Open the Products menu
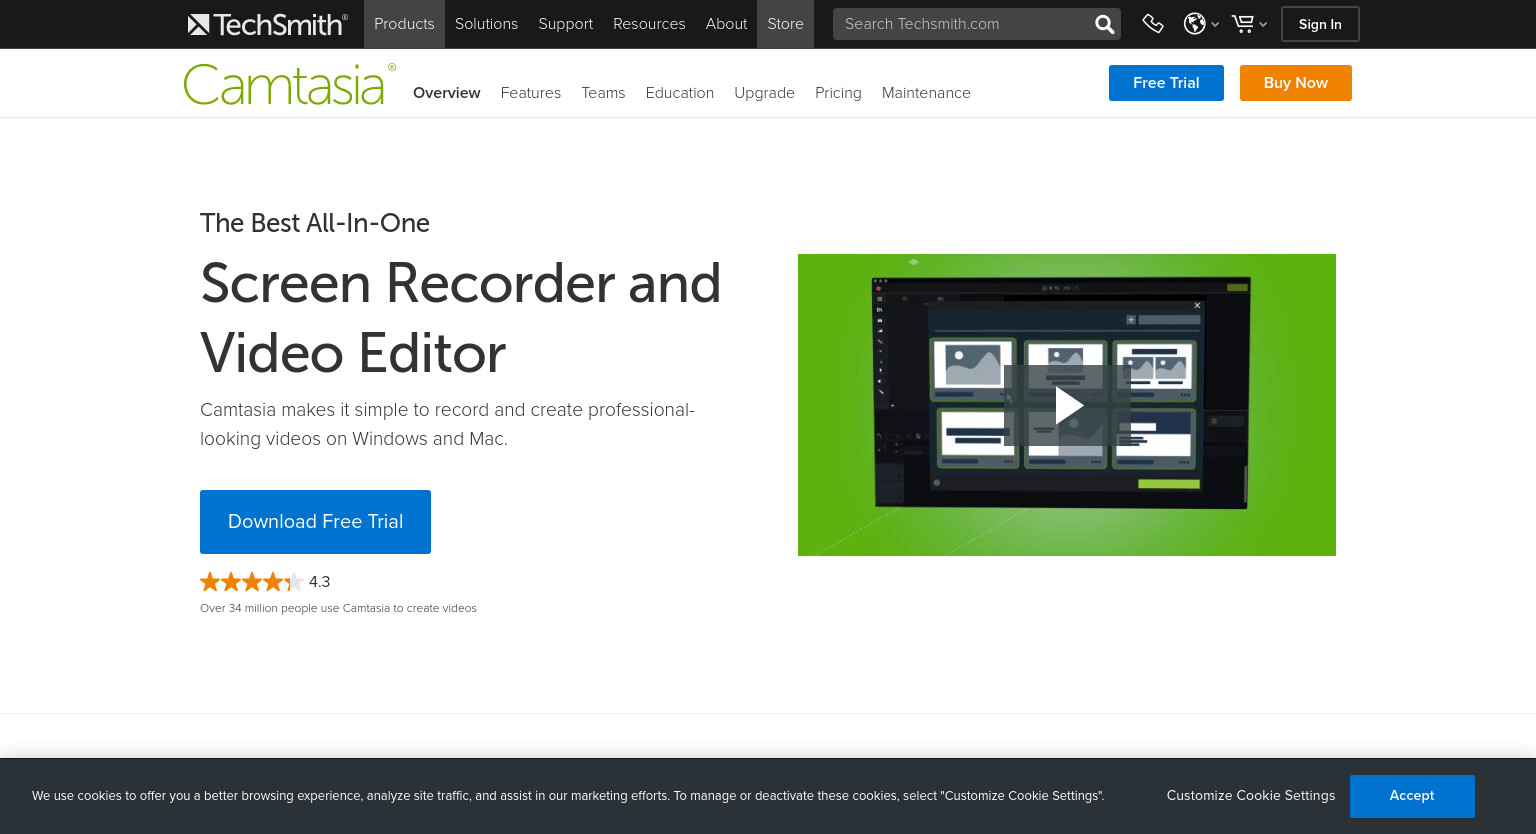1536x834 pixels. (404, 24)
